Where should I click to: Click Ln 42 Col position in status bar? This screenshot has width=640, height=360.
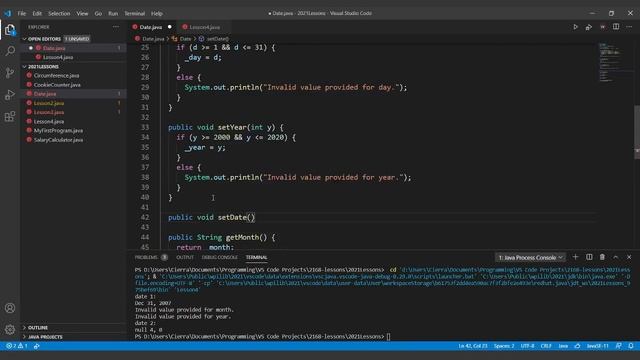473,346
